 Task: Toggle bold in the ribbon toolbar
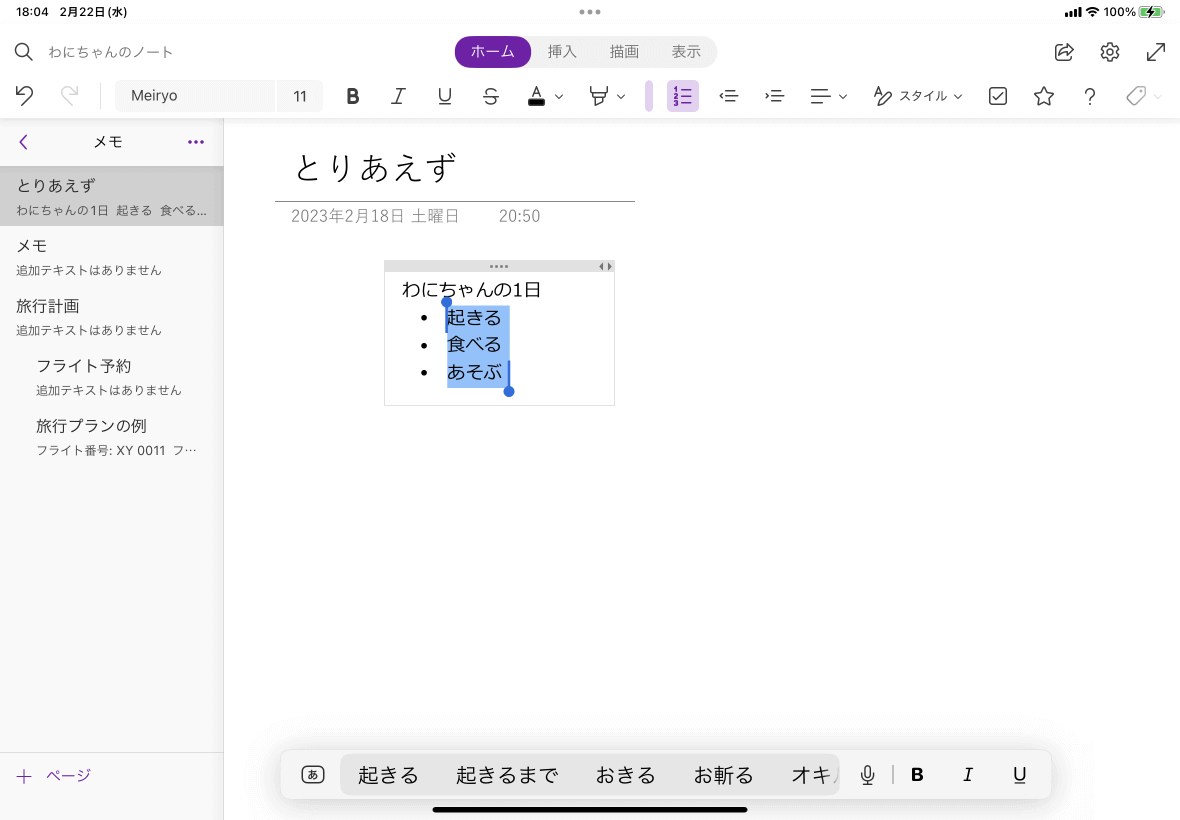click(x=353, y=96)
